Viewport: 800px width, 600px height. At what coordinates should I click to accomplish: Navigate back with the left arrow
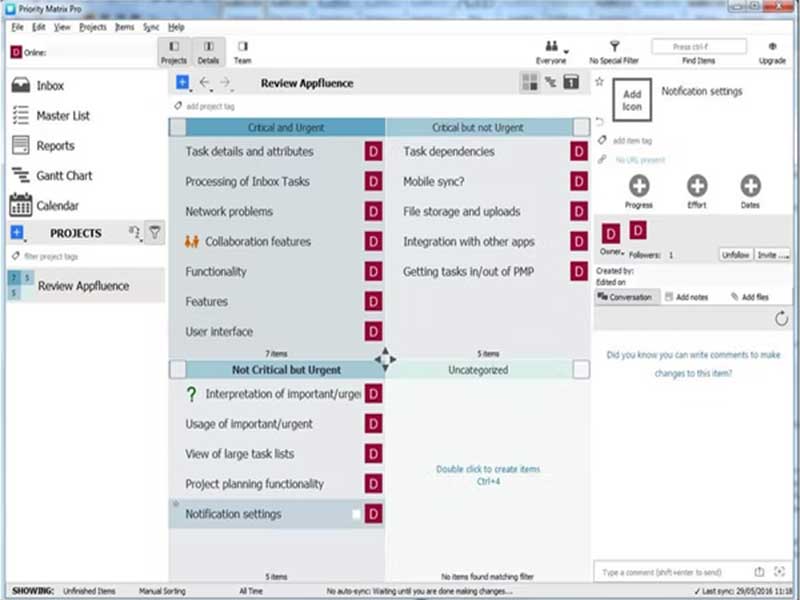coord(205,82)
